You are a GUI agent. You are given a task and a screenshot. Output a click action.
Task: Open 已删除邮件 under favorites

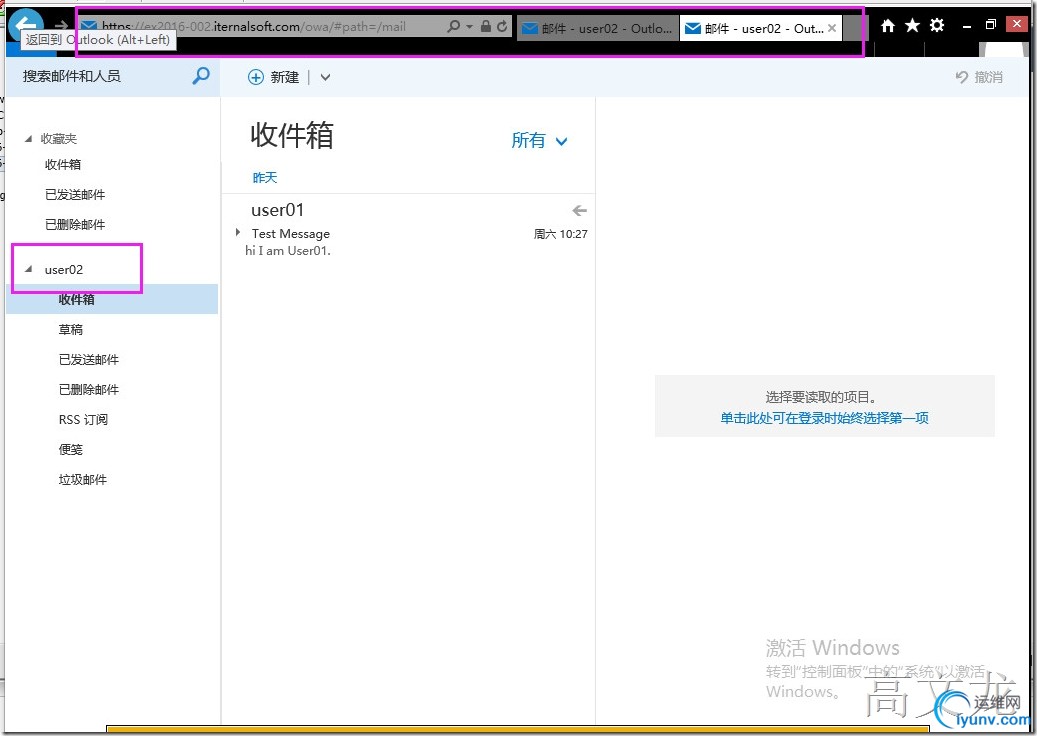coord(75,225)
